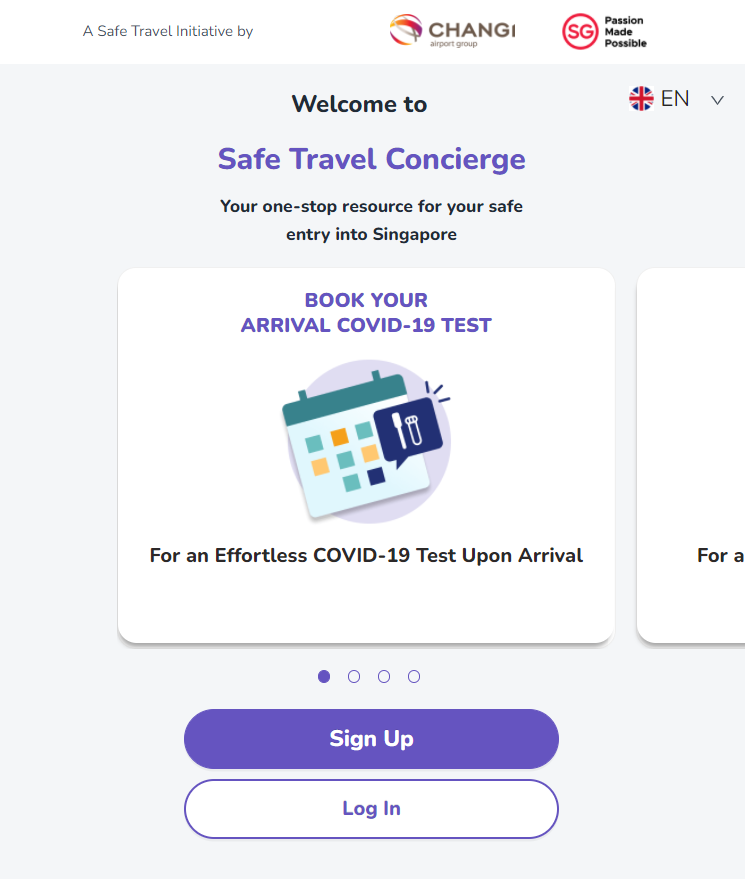Select the first carousel dot indicator

[324, 677]
